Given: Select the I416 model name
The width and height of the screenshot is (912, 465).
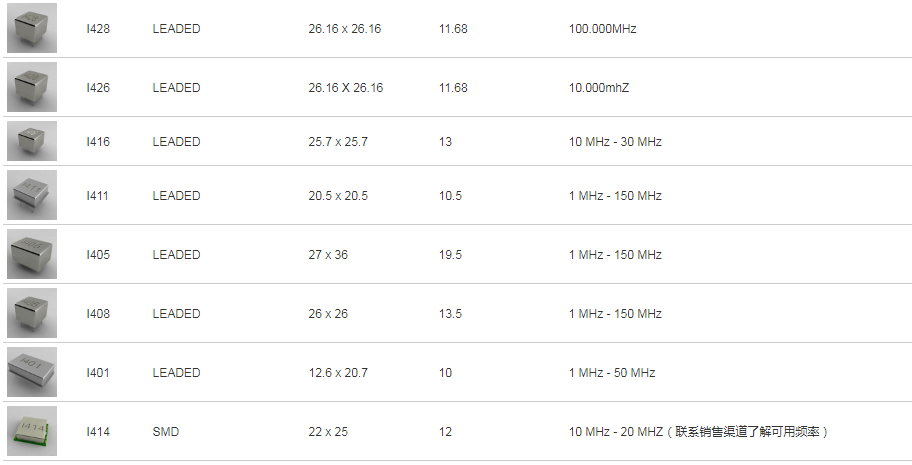Looking at the screenshot, I should pyautogui.click(x=98, y=142).
